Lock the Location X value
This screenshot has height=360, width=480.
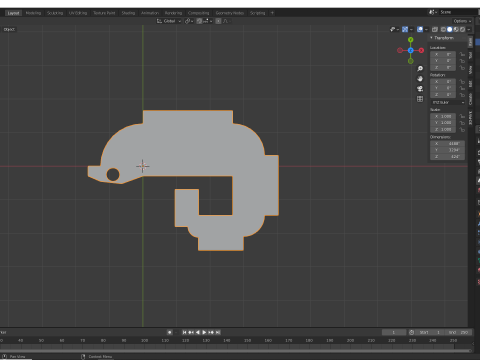point(462,54)
